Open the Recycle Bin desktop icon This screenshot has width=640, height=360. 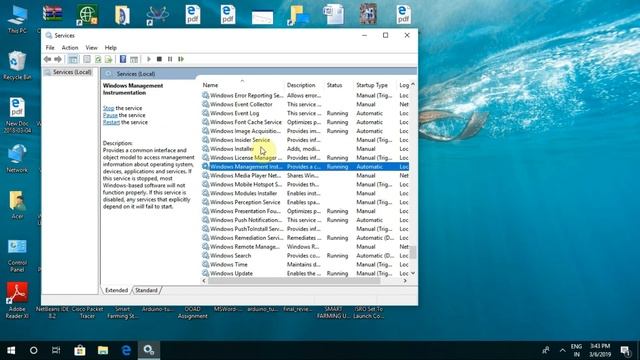click(17, 65)
